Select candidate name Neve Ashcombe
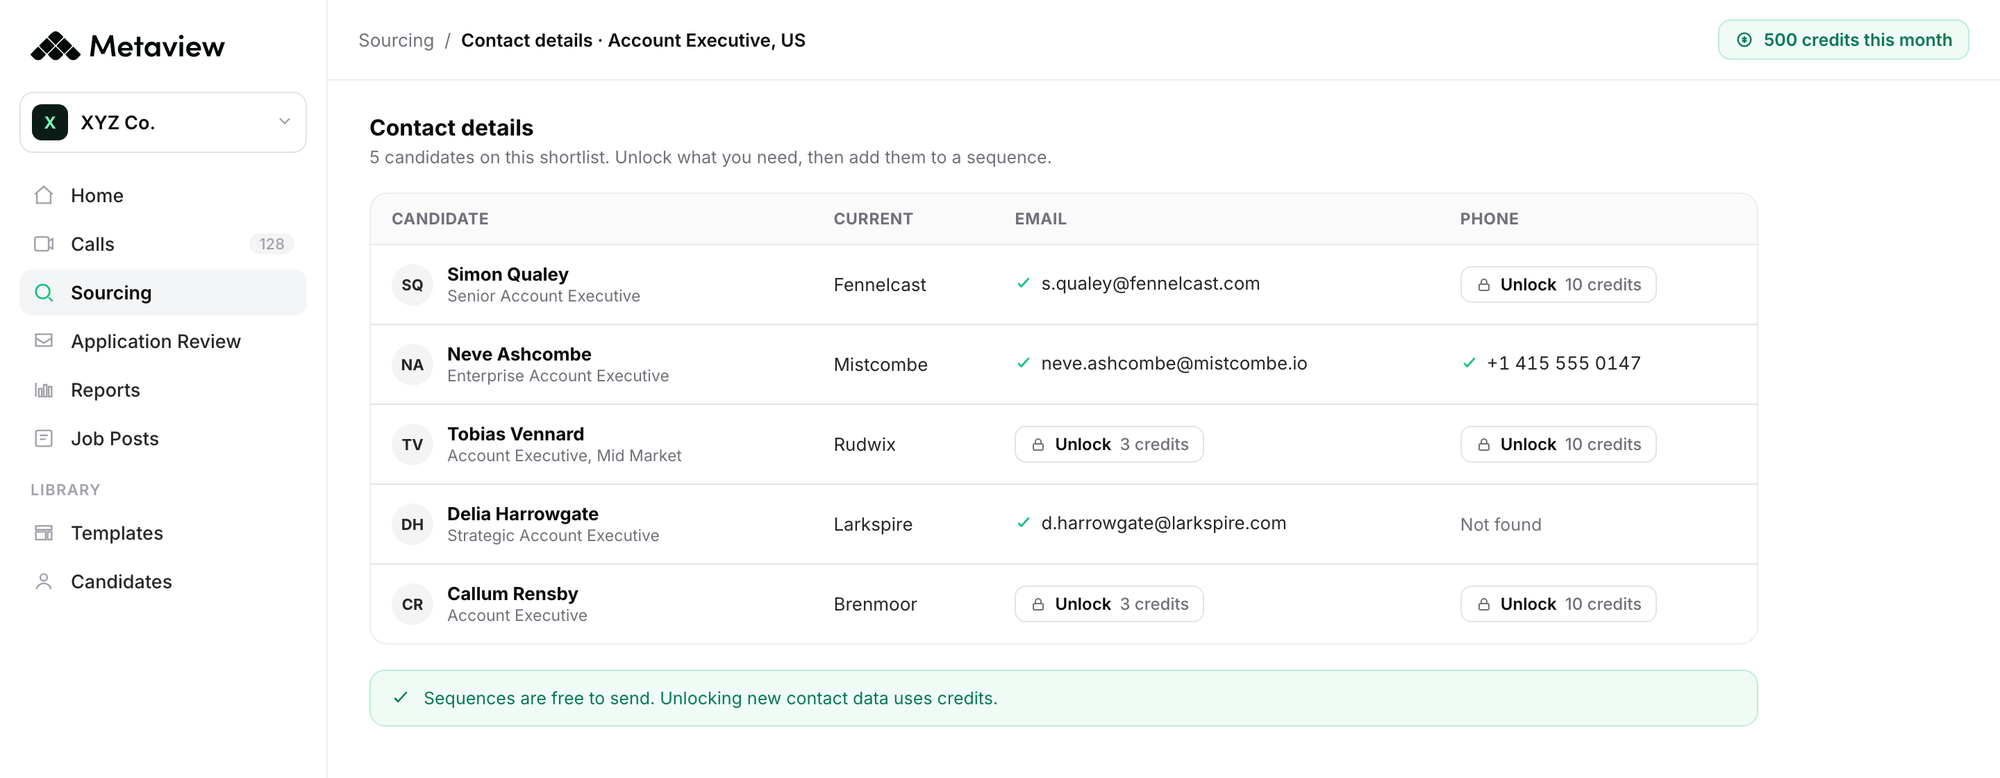Screen dimensions: 2000x778 [519, 354]
